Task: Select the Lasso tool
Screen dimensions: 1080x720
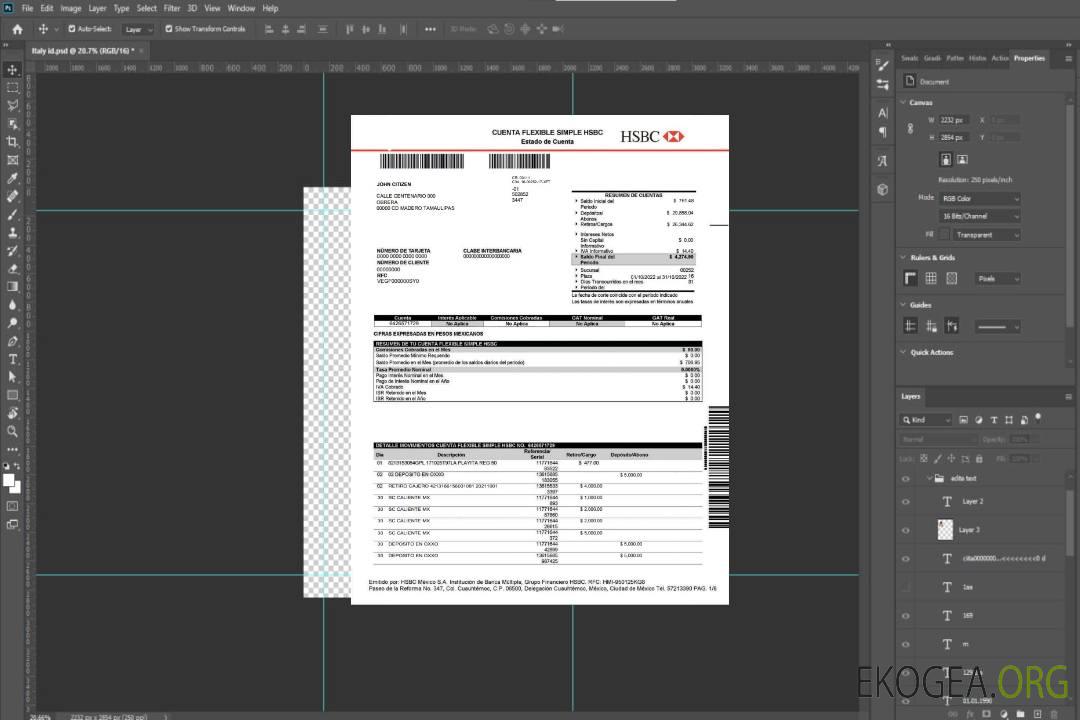Action: [x=12, y=105]
